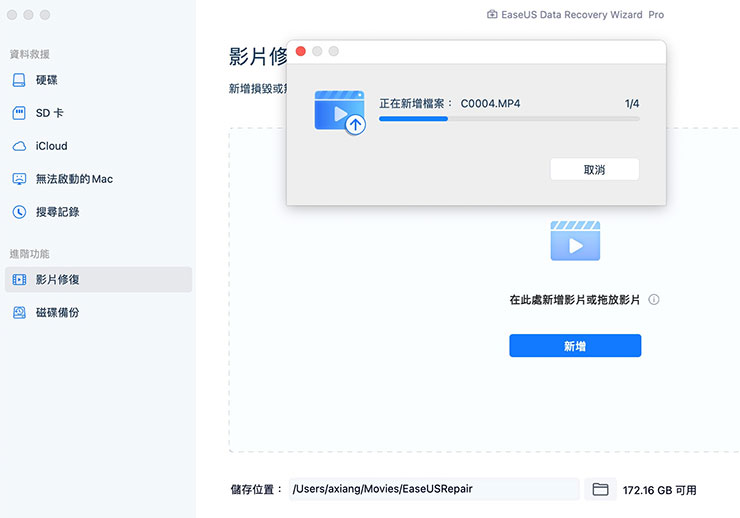Click 在此處新增影片或拖放影片 text
The height and width of the screenshot is (518, 740).
(x=574, y=300)
